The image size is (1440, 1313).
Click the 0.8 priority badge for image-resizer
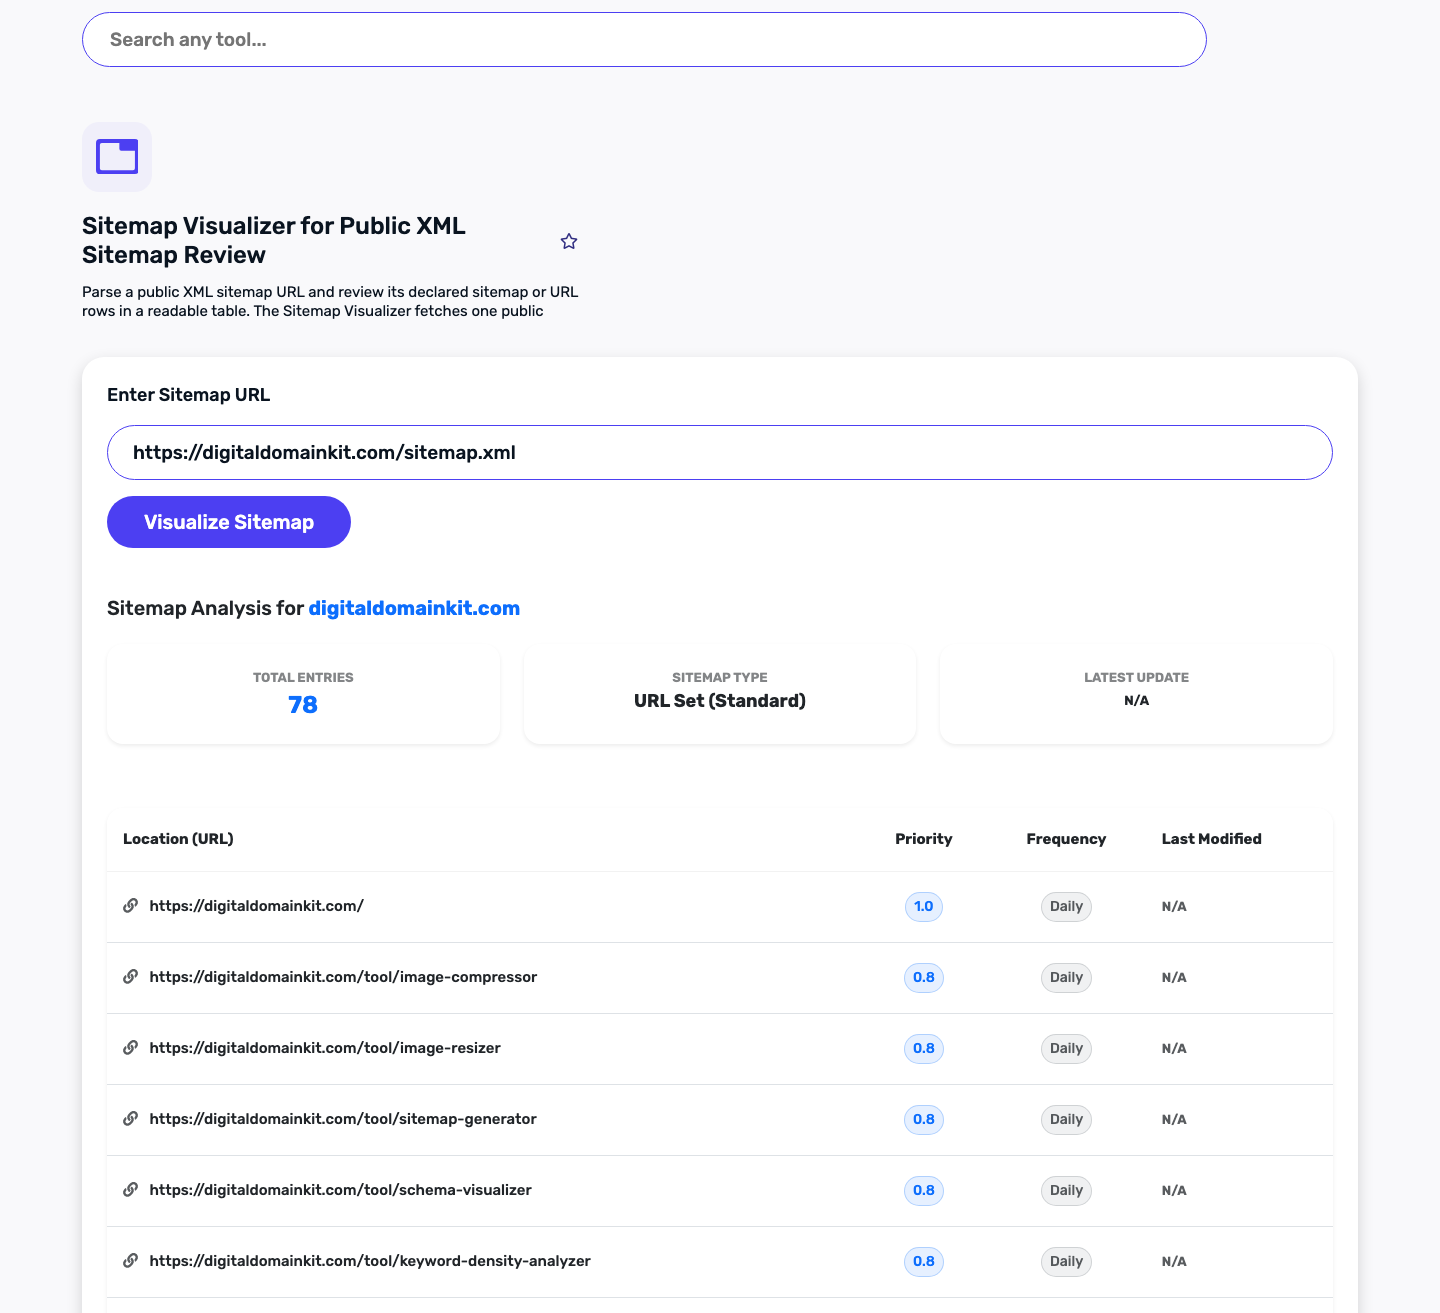(x=924, y=1049)
